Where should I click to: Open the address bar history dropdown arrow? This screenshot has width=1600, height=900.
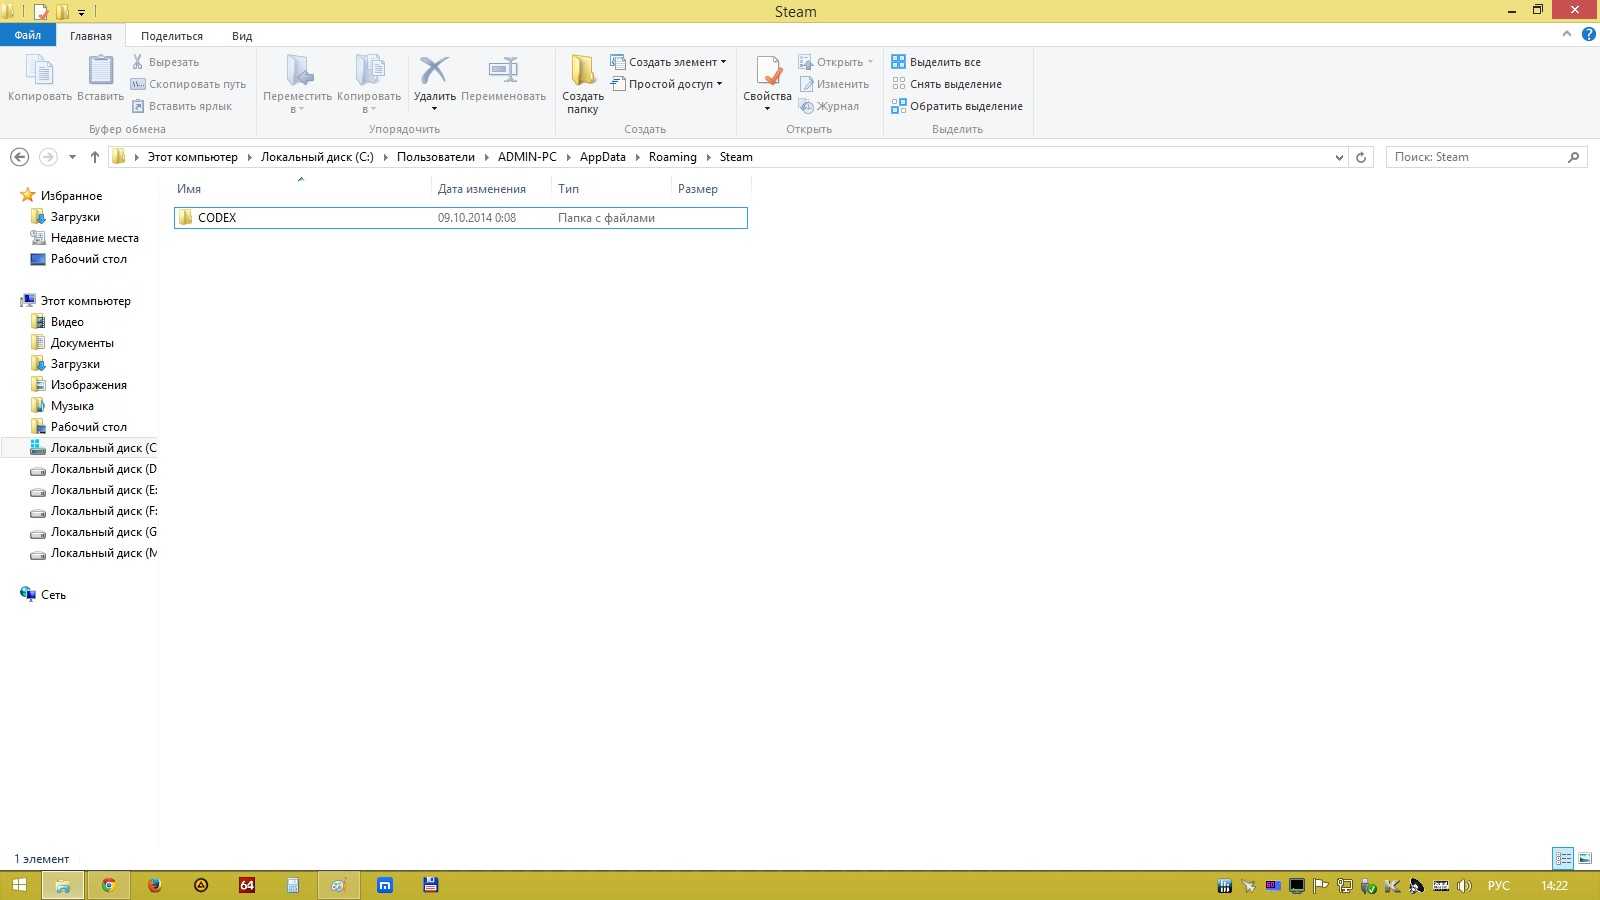tap(1339, 157)
